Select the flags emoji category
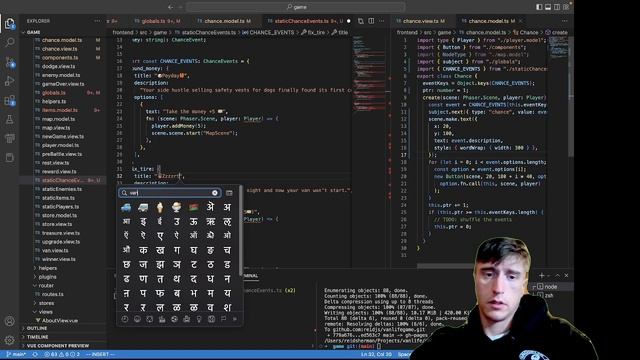Screen dimensions: 640x360 pos(223,319)
